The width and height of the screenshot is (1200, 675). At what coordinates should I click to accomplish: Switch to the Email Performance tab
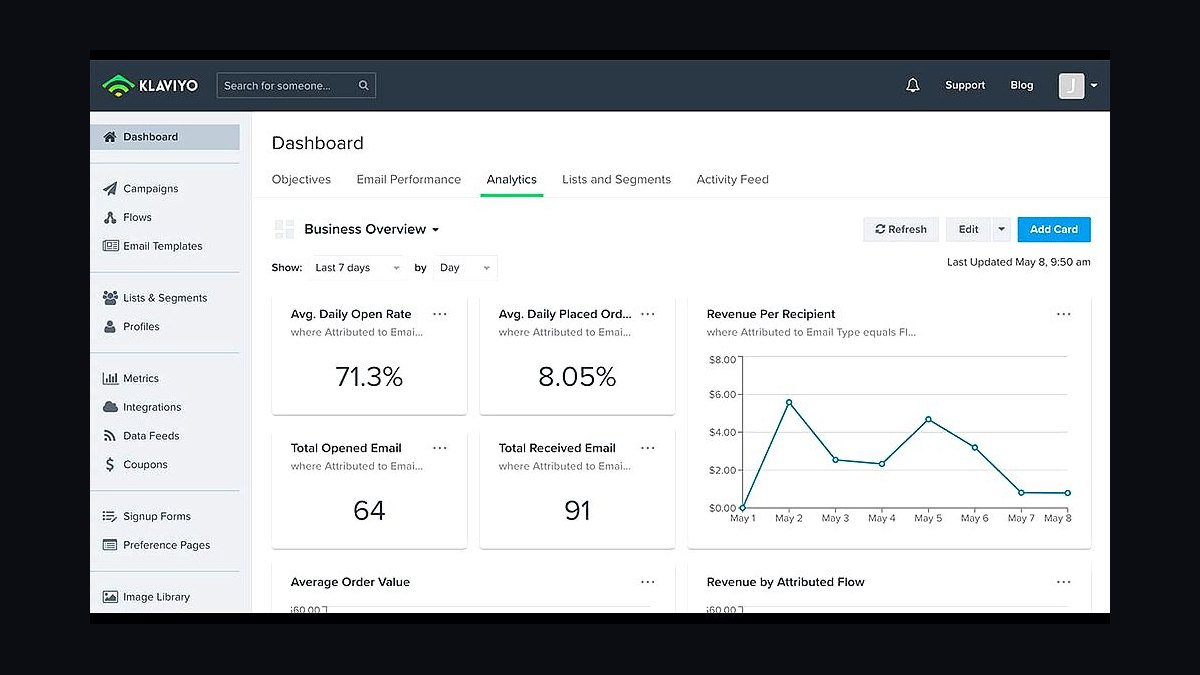point(409,180)
